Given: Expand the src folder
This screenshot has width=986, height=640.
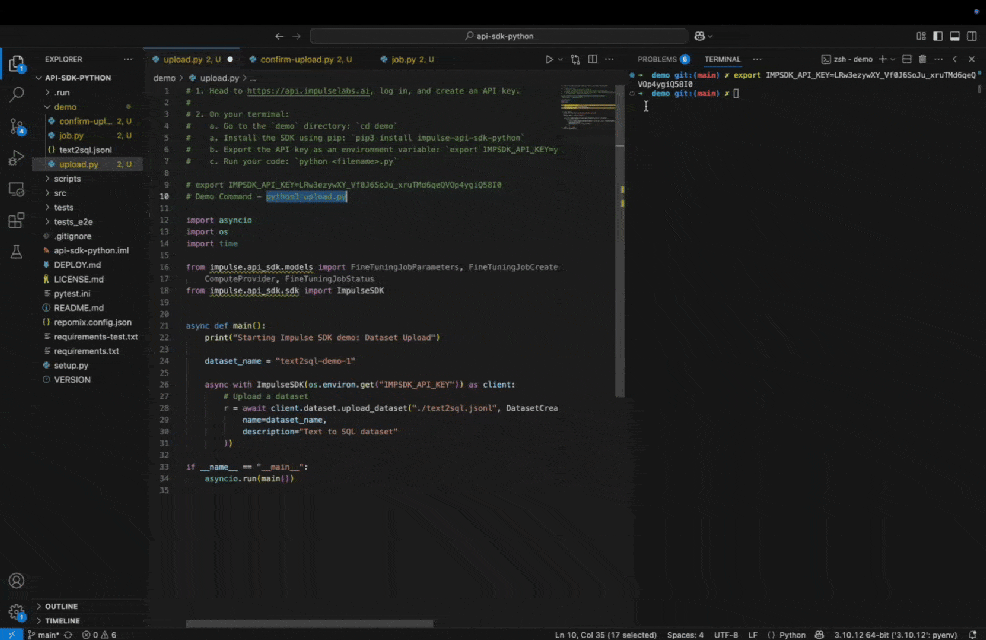Looking at the screenshot, I should click(60, 193).
